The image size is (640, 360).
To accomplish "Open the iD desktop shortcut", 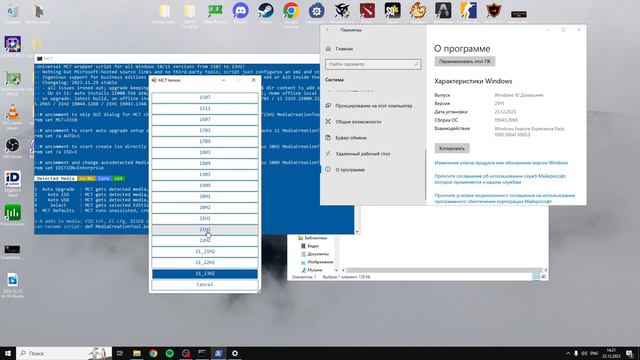I will [13, 179].
